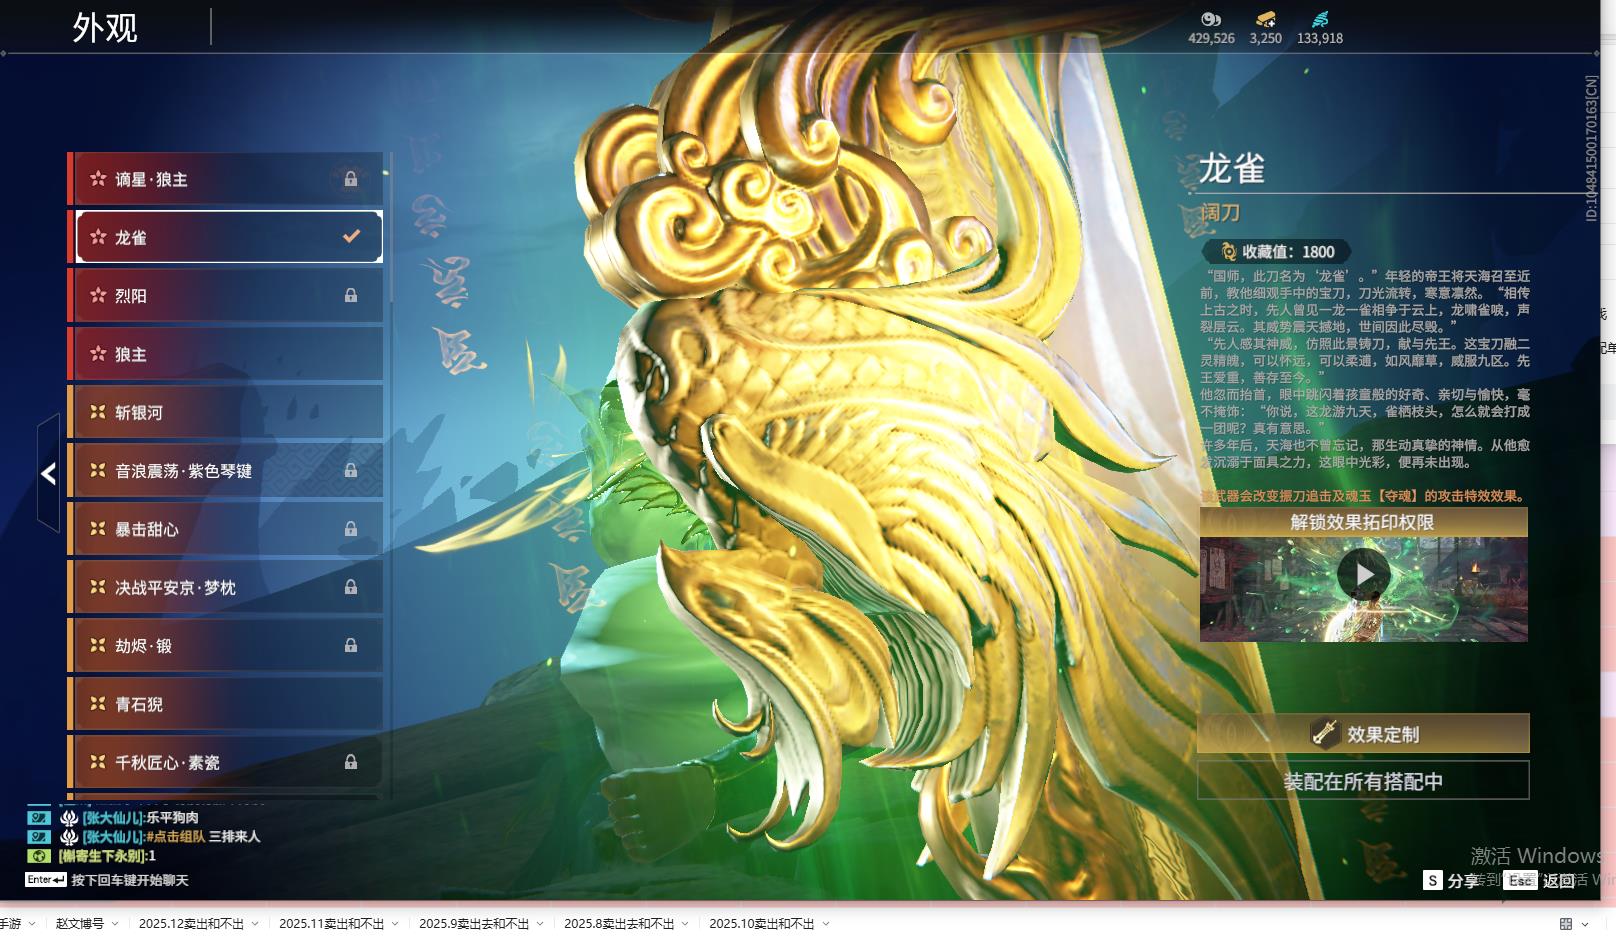The width and height of the screenshot is (1616, 939).
Task: Click the 分享 share label
Action: pyautogui.click(x=1463, y=881)
